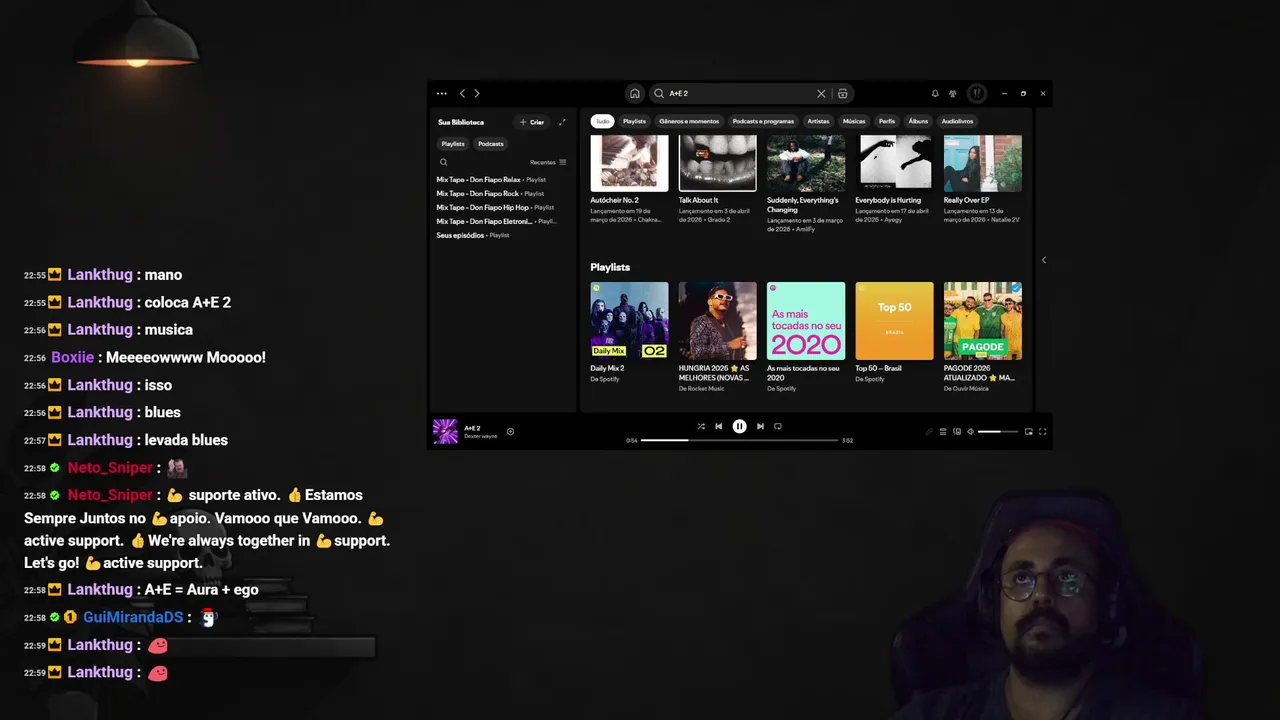Open Suddenly, Everything's Changing album cover
This screenshot has width=1280, height=720.
pyautogui.click(x=806, y=163)
